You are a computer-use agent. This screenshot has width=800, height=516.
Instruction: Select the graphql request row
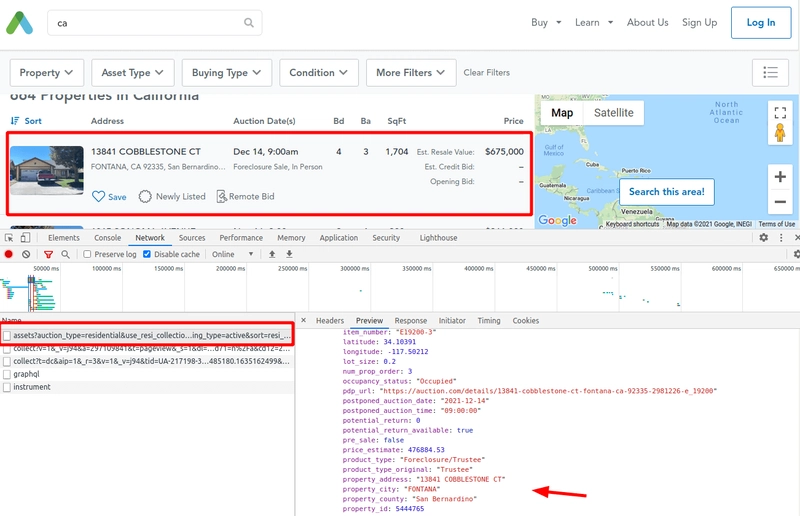147,374
